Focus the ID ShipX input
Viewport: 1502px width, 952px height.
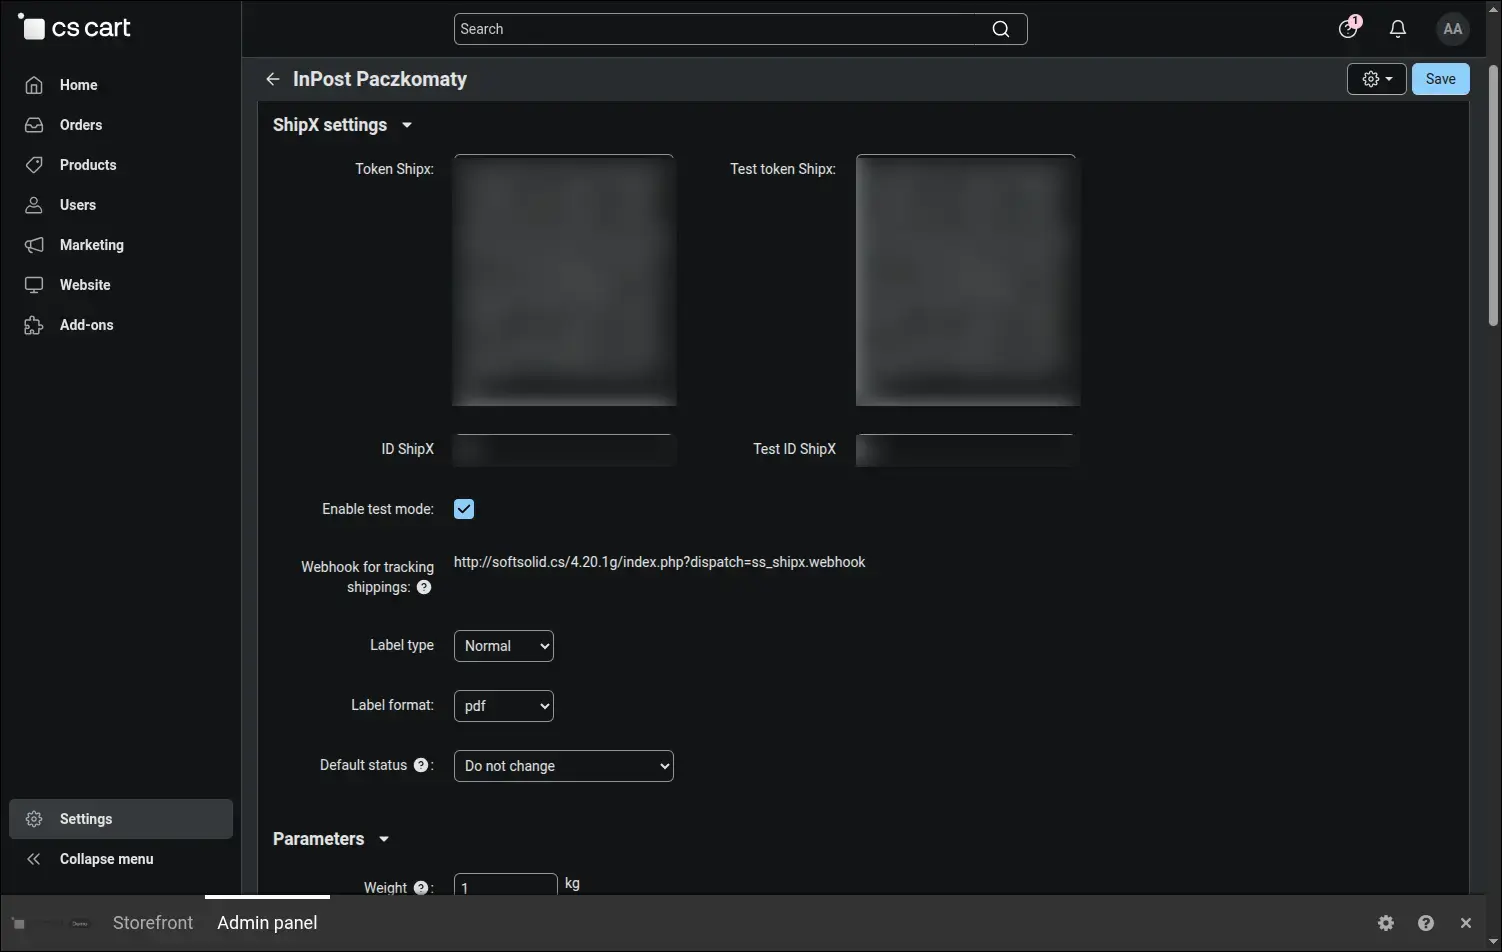[x=564, y=450]
